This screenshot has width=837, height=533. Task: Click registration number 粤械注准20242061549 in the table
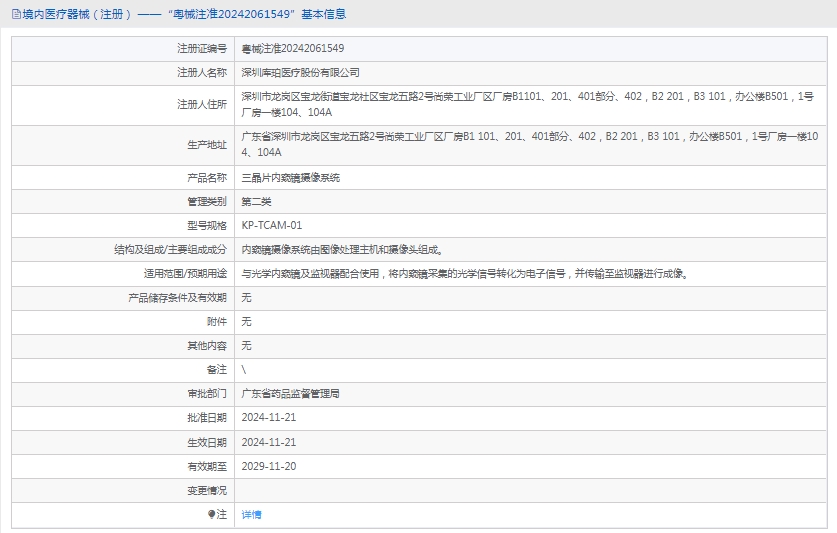point(292,48)
